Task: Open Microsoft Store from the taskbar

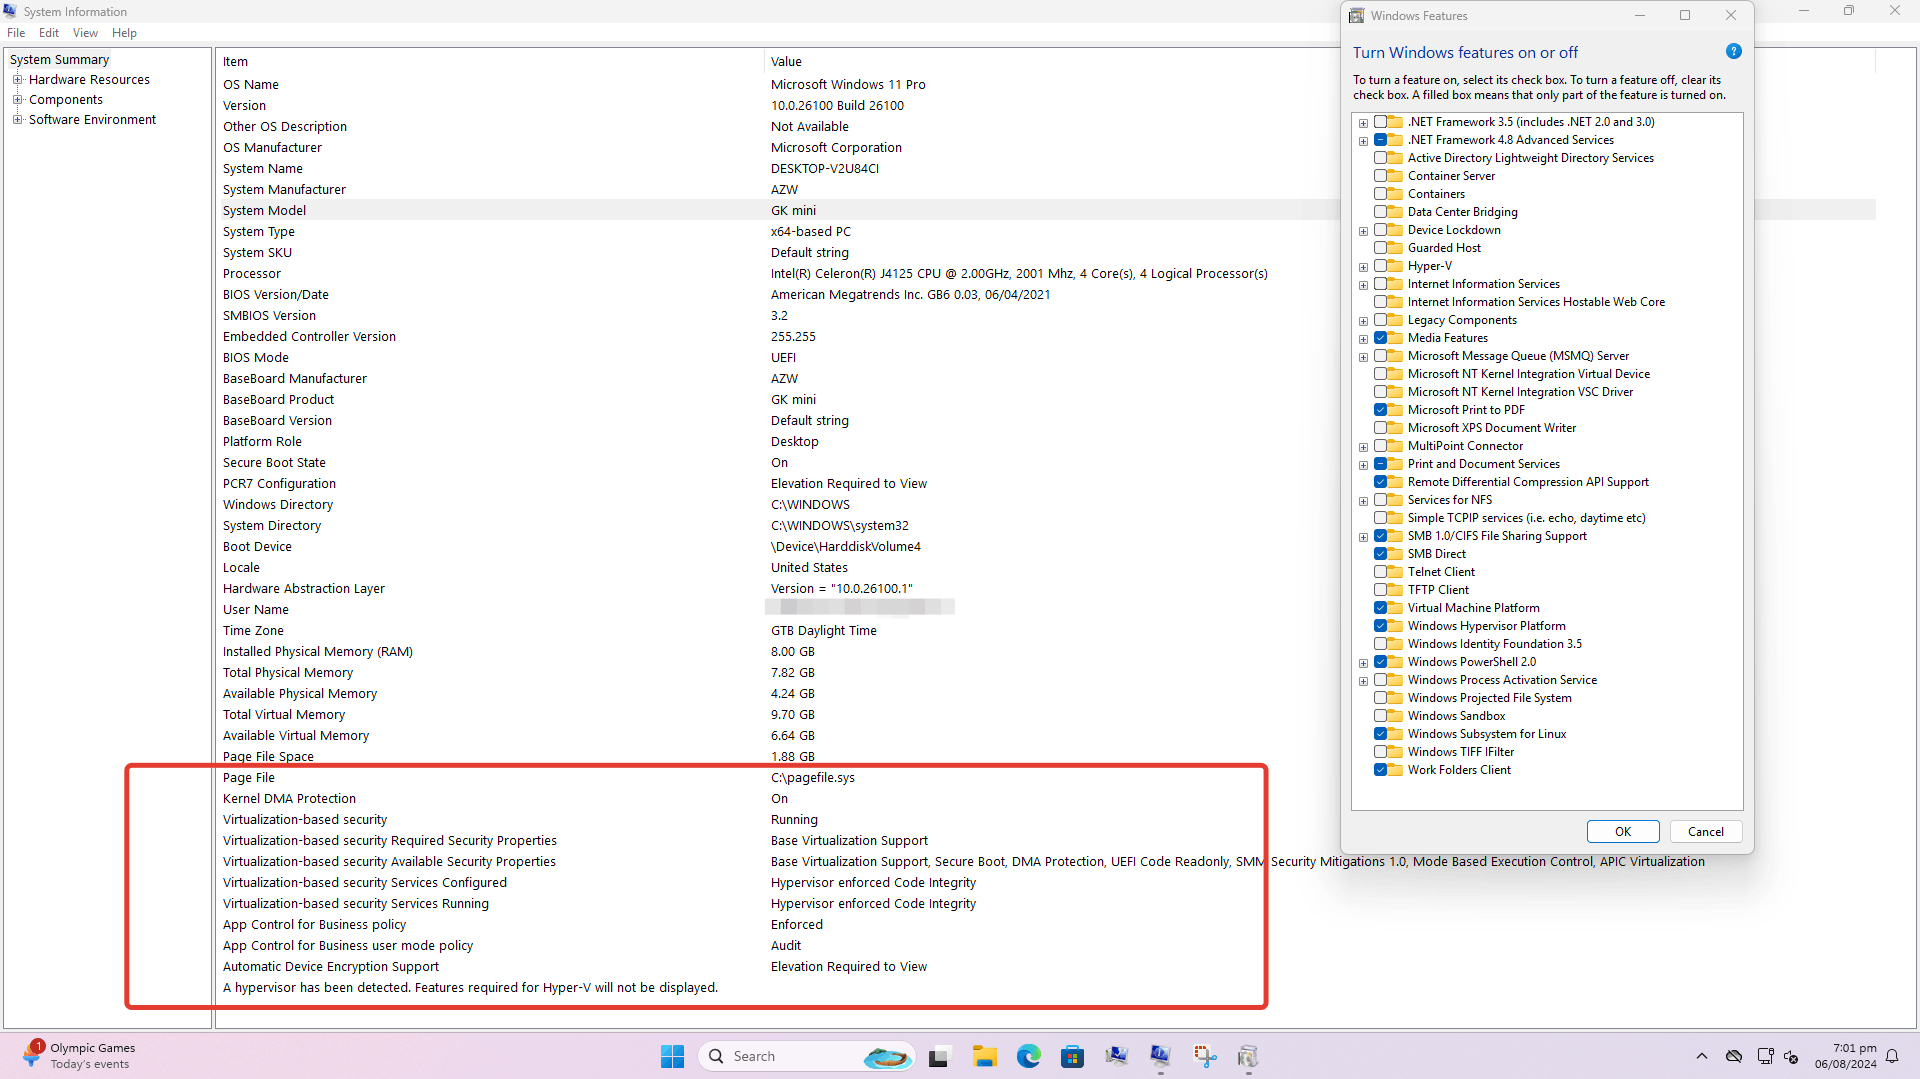Action: coord(1073,1056)
